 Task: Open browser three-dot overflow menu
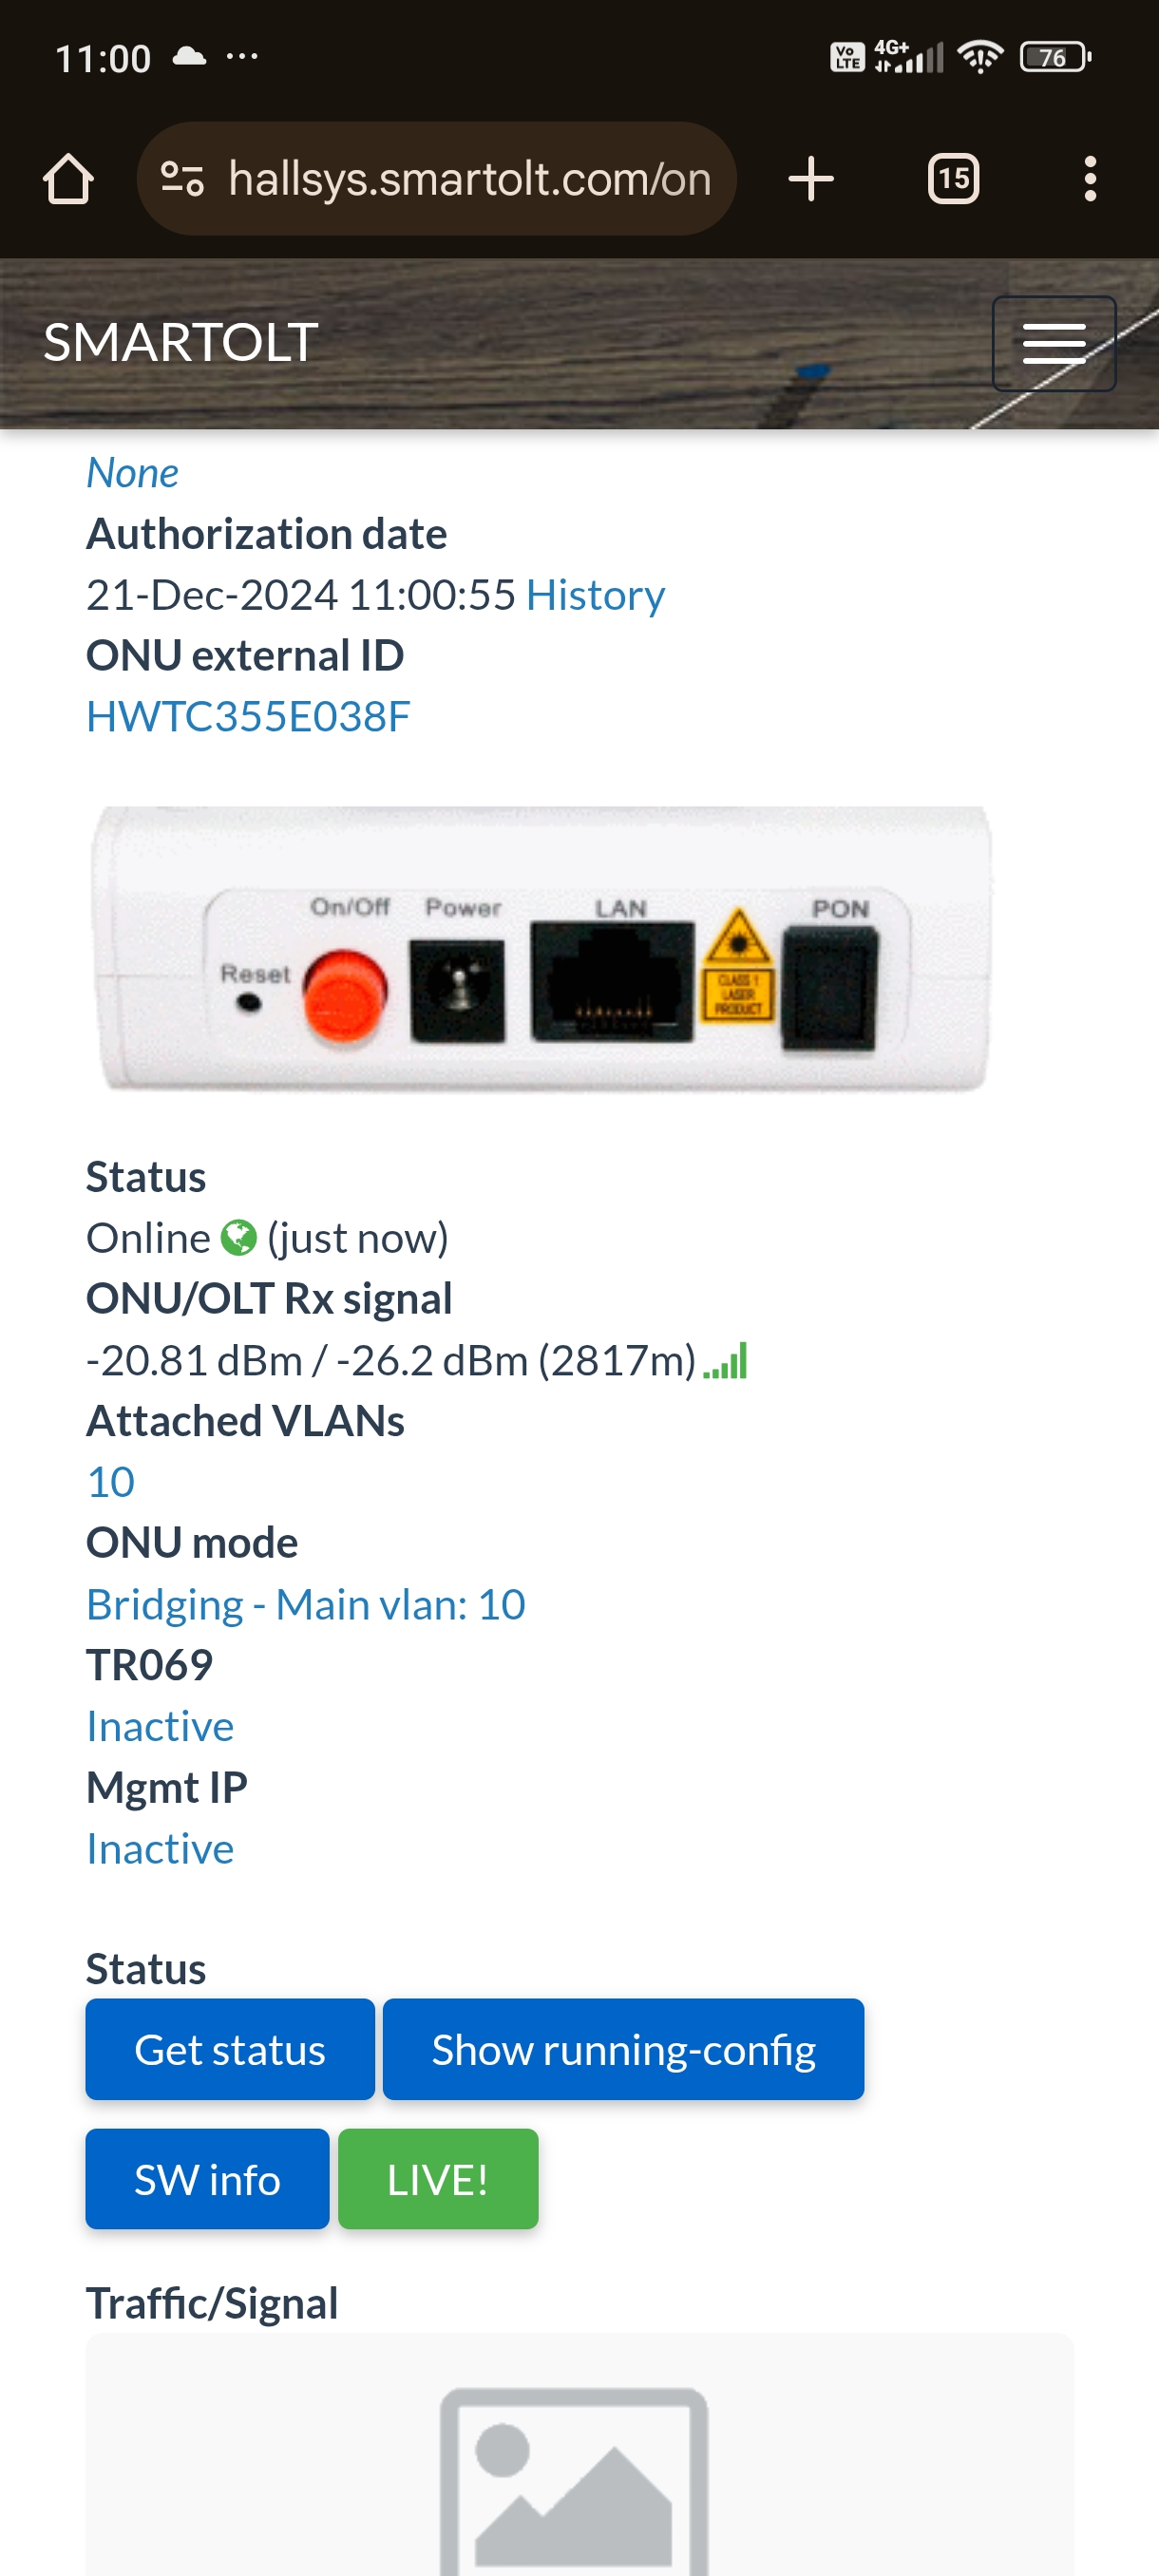point(1090,179)
